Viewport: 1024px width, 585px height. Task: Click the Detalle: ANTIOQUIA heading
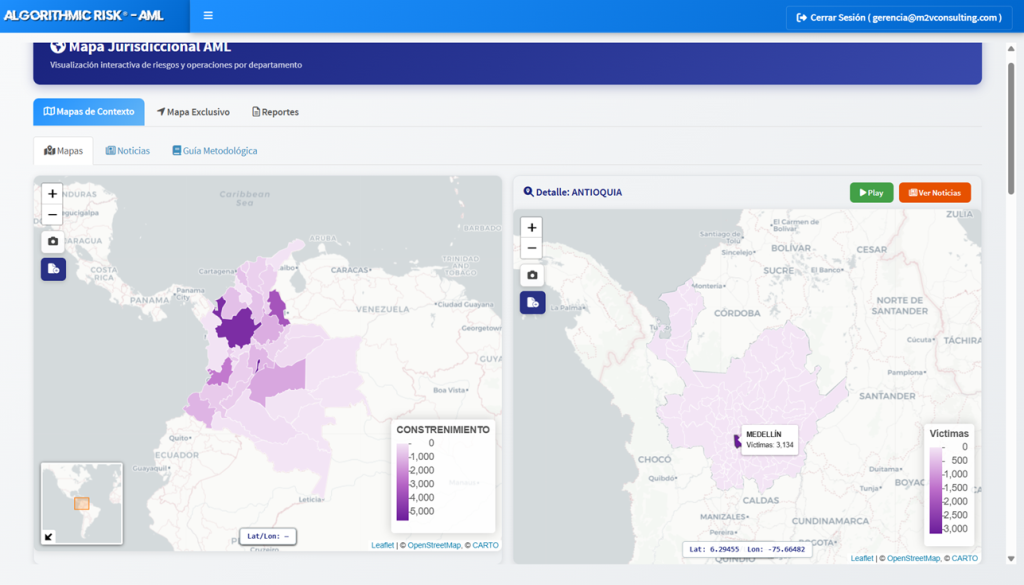(x=579, y=193)
